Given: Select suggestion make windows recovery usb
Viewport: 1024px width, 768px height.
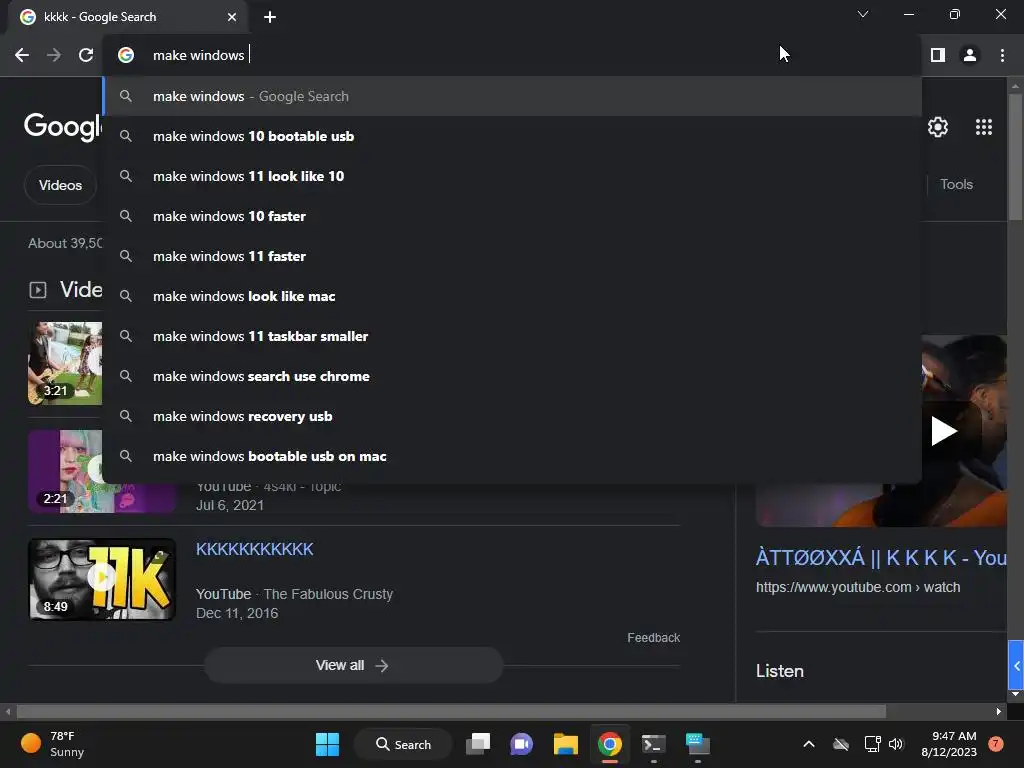Looking at the screenshot, I should click(x=513, y=417).
